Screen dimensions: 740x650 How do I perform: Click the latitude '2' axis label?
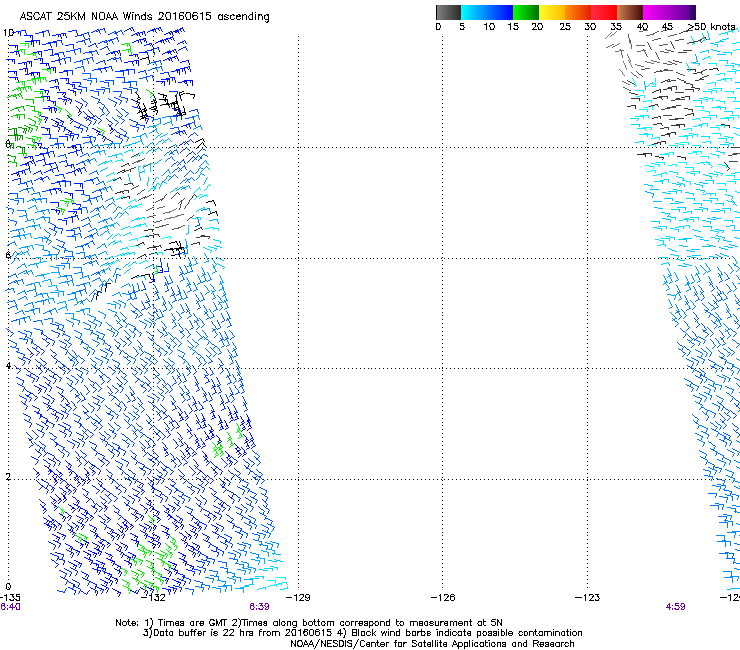pyautogui.click(x=8, y=477)
